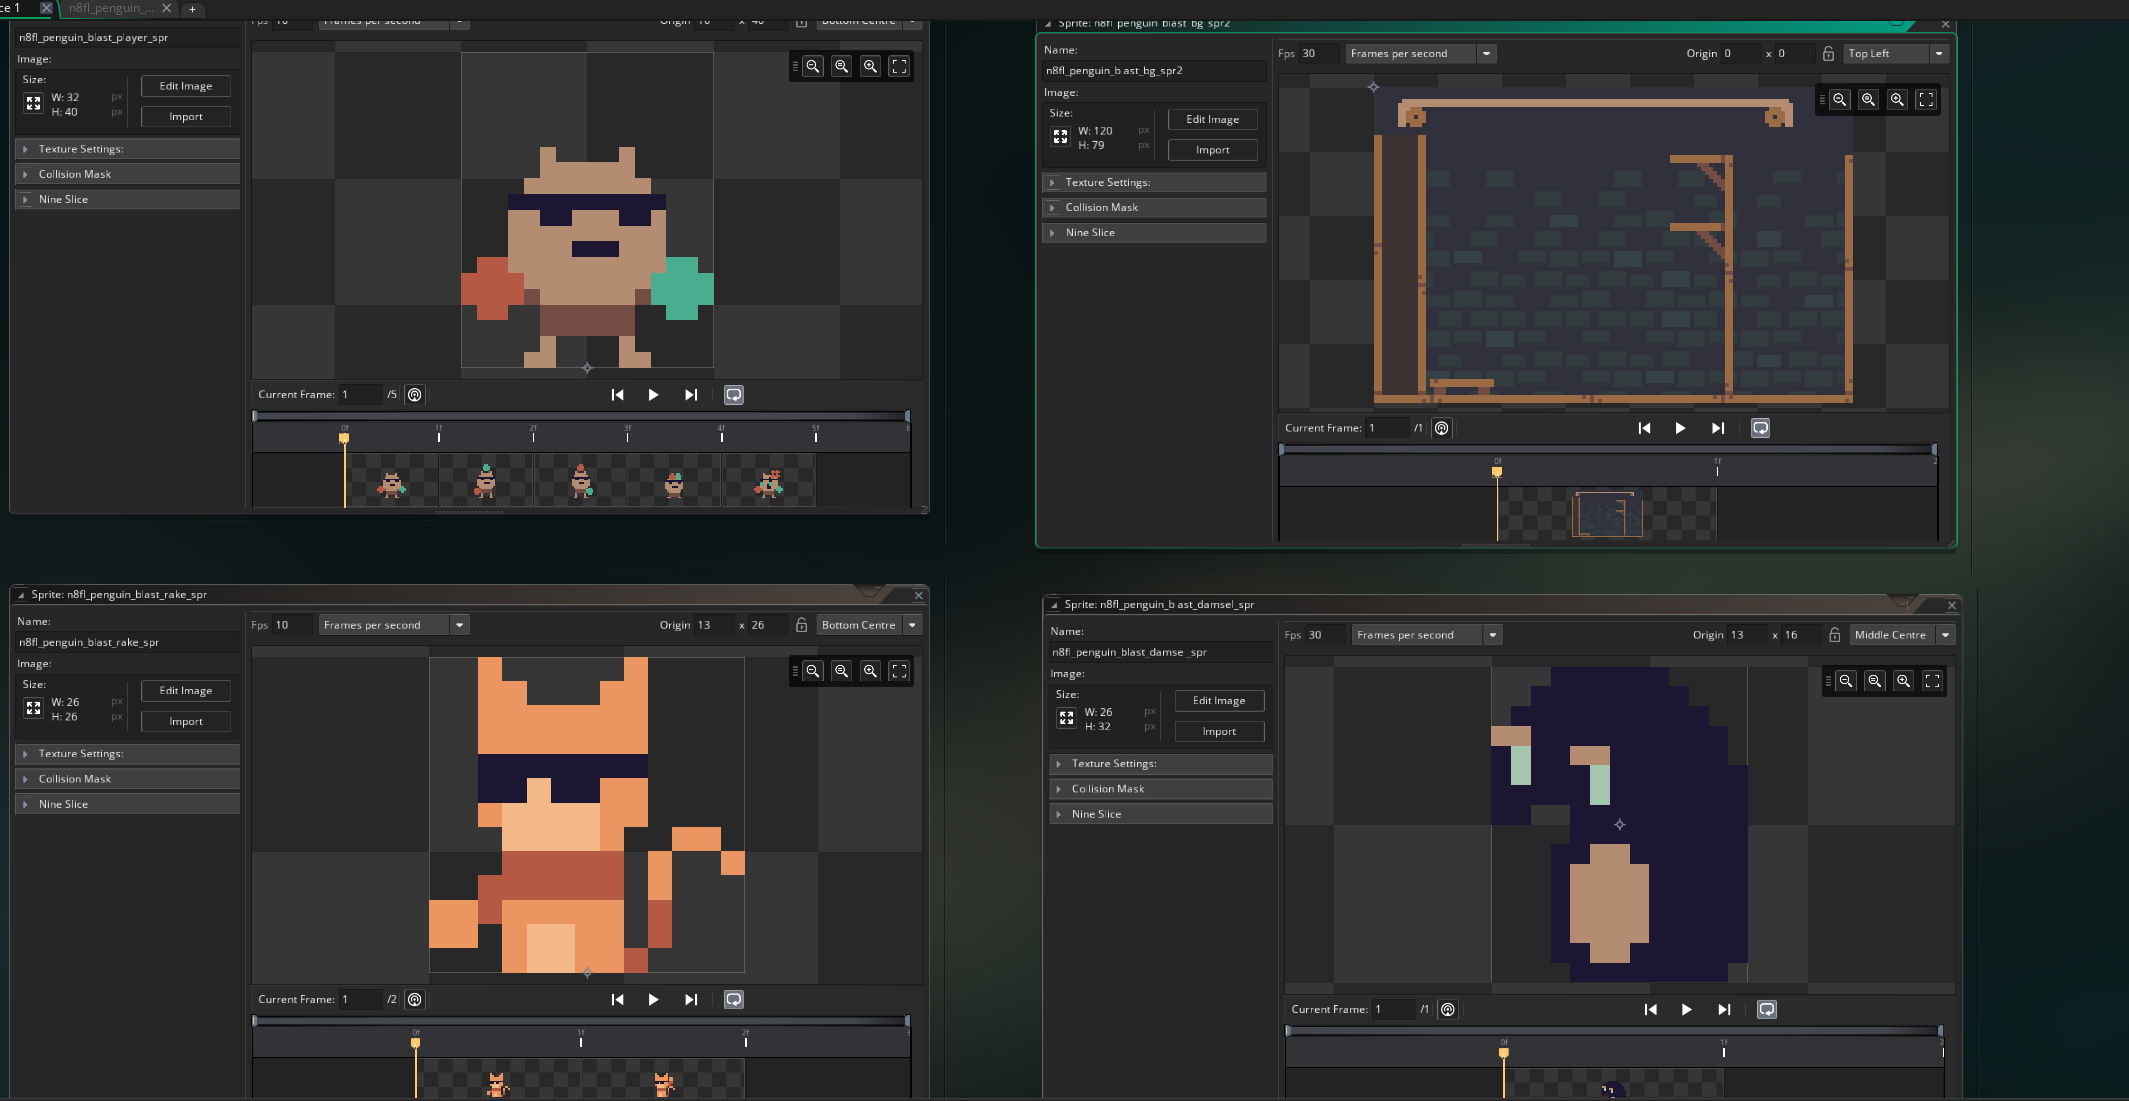Expand Texture Settings in player sprite window
2129x1101 pixels.
tap(127, 149)
